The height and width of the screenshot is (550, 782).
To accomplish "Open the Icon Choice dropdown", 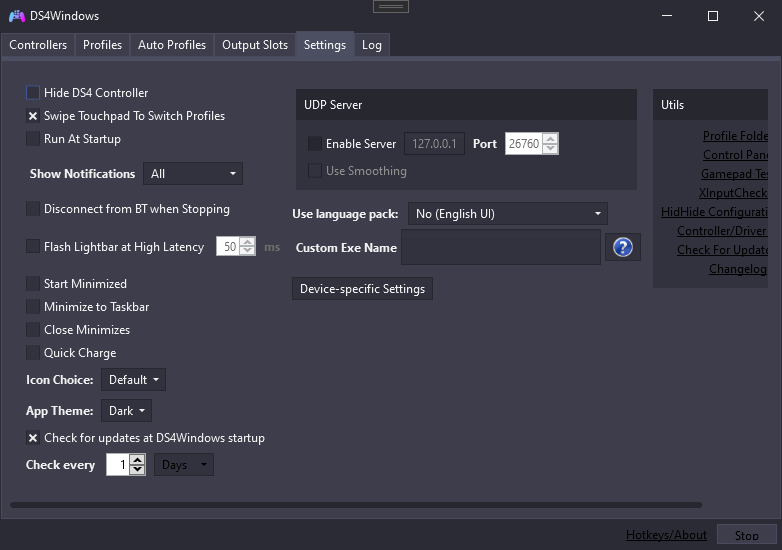I will (133, 380).
